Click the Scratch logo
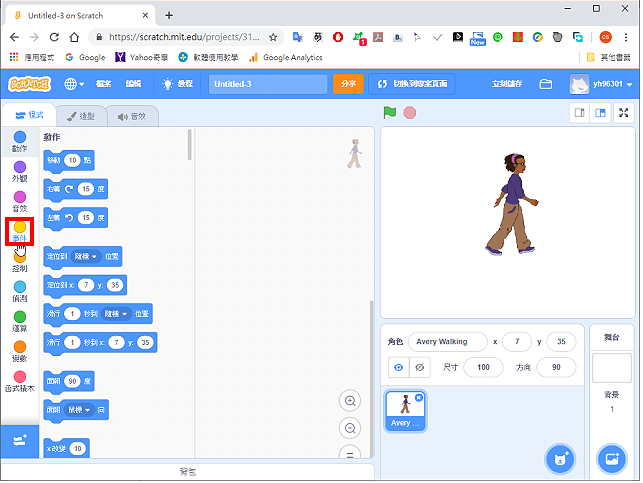Screen dimensions: 643x483 pos(29,84)
